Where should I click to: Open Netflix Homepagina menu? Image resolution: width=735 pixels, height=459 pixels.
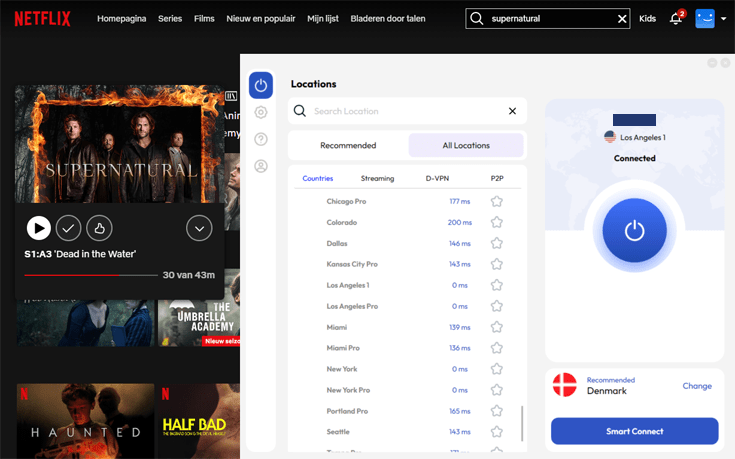point(121,19)
